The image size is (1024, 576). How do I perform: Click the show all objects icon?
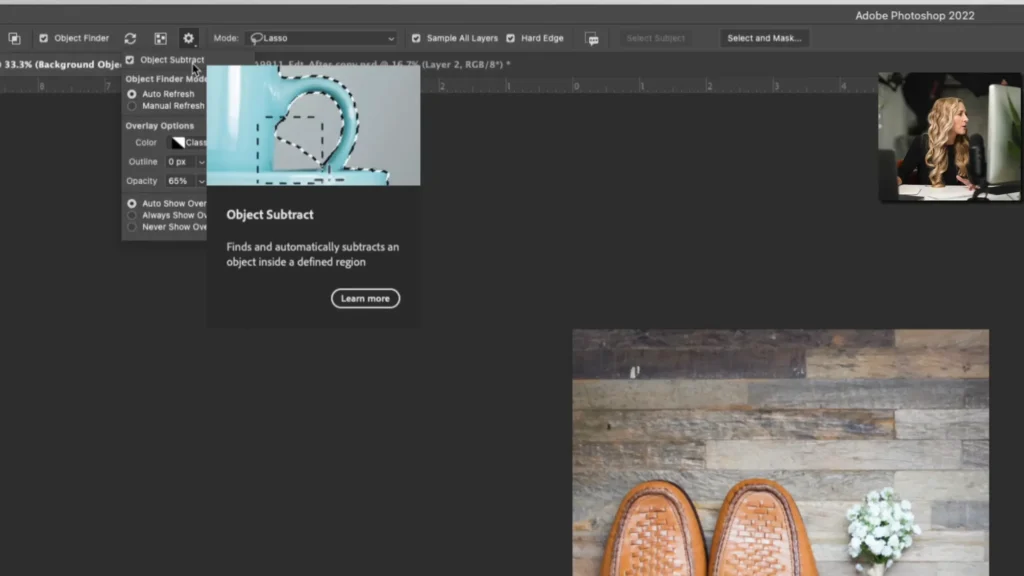(161, 39)
